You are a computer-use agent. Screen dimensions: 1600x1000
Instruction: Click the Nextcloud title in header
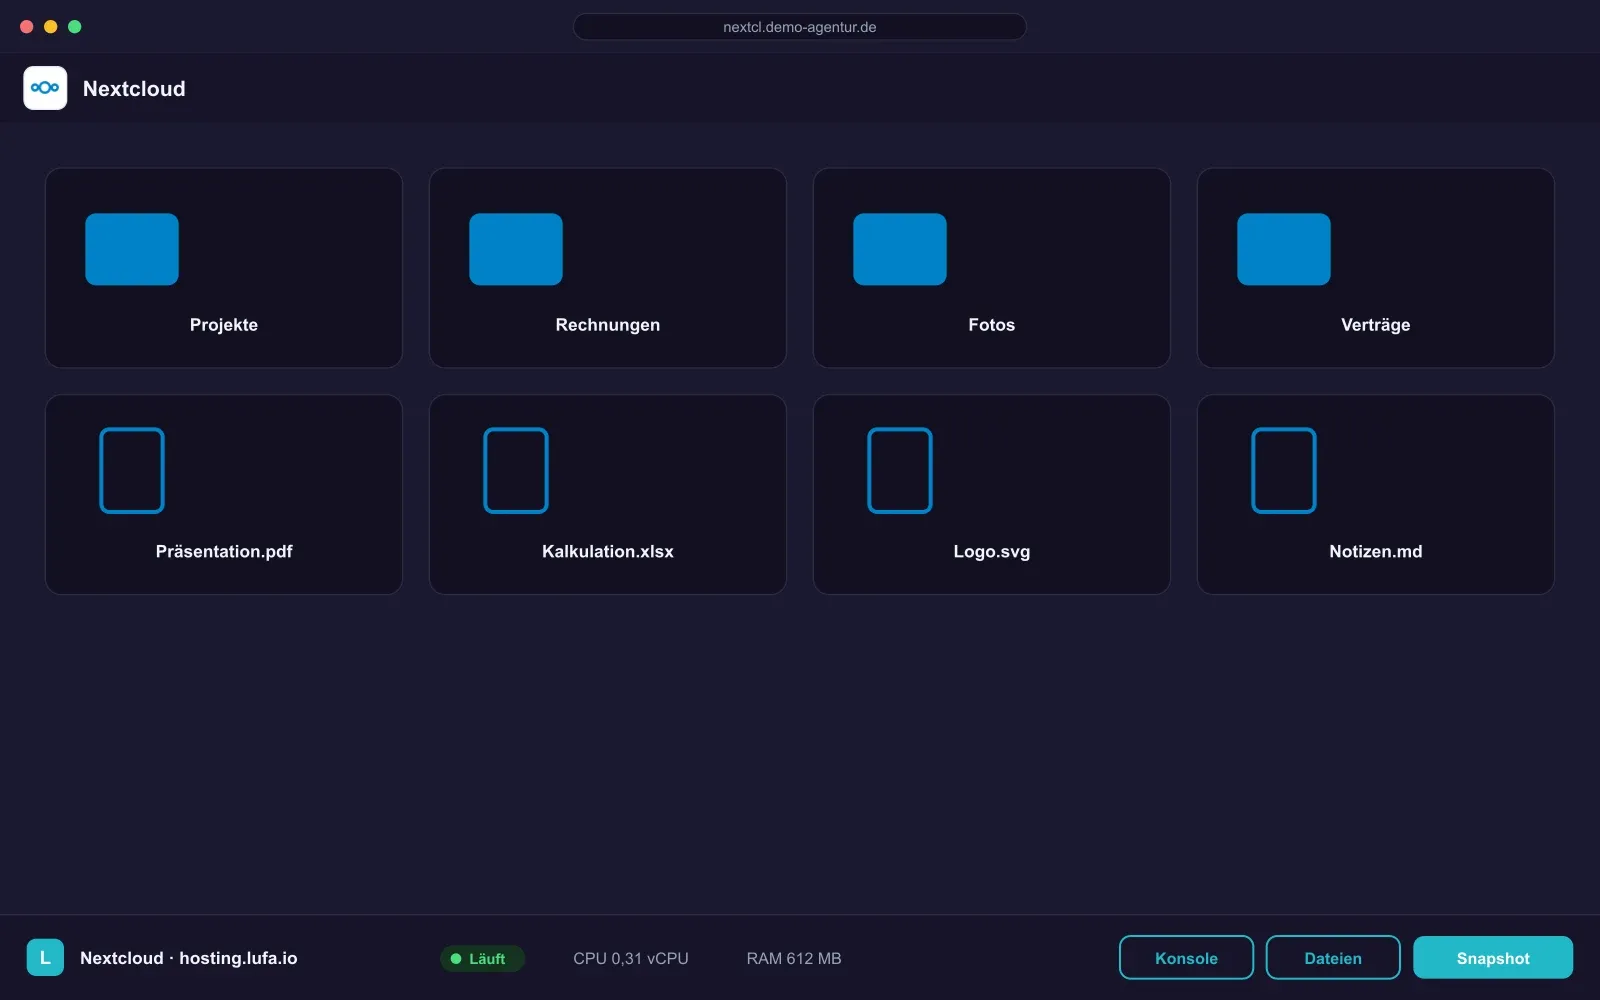point(134,89)
